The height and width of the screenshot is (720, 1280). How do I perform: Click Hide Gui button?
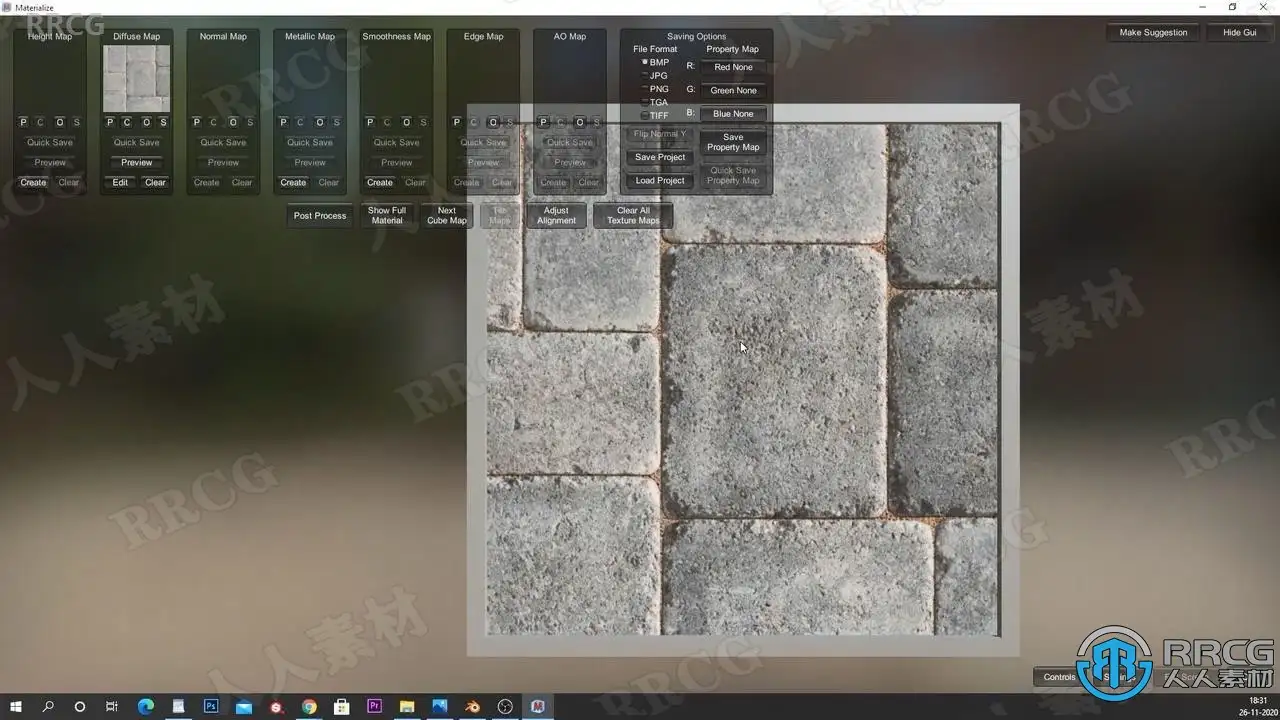pos(1239,32)
